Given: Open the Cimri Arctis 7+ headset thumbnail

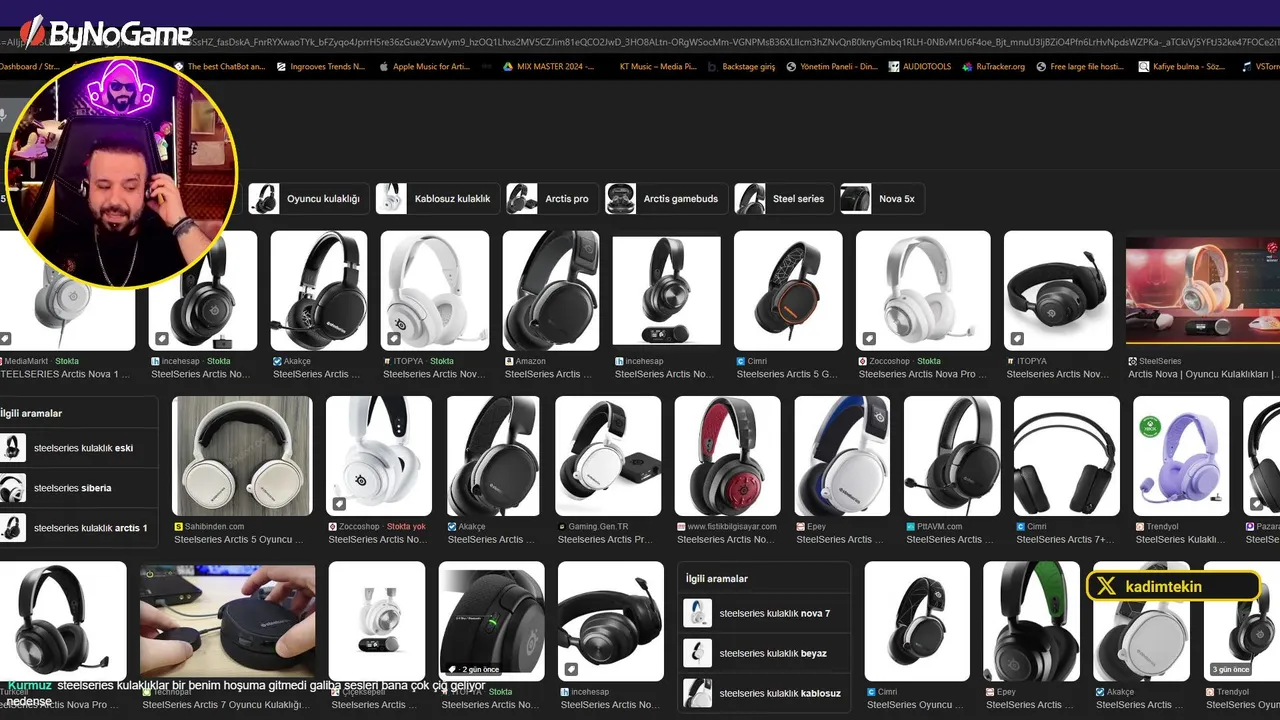Looking at the screenshot, I should (x=1066, y=456).
